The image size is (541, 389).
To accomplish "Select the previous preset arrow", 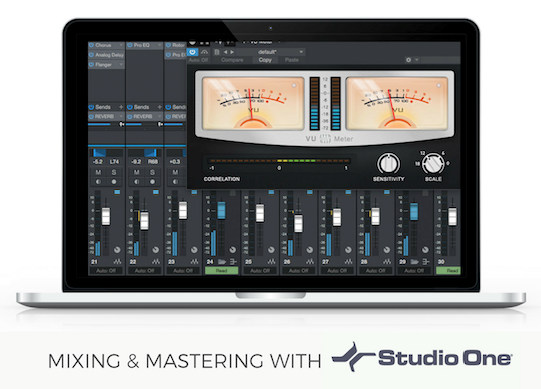I will [x=226, y=52].
